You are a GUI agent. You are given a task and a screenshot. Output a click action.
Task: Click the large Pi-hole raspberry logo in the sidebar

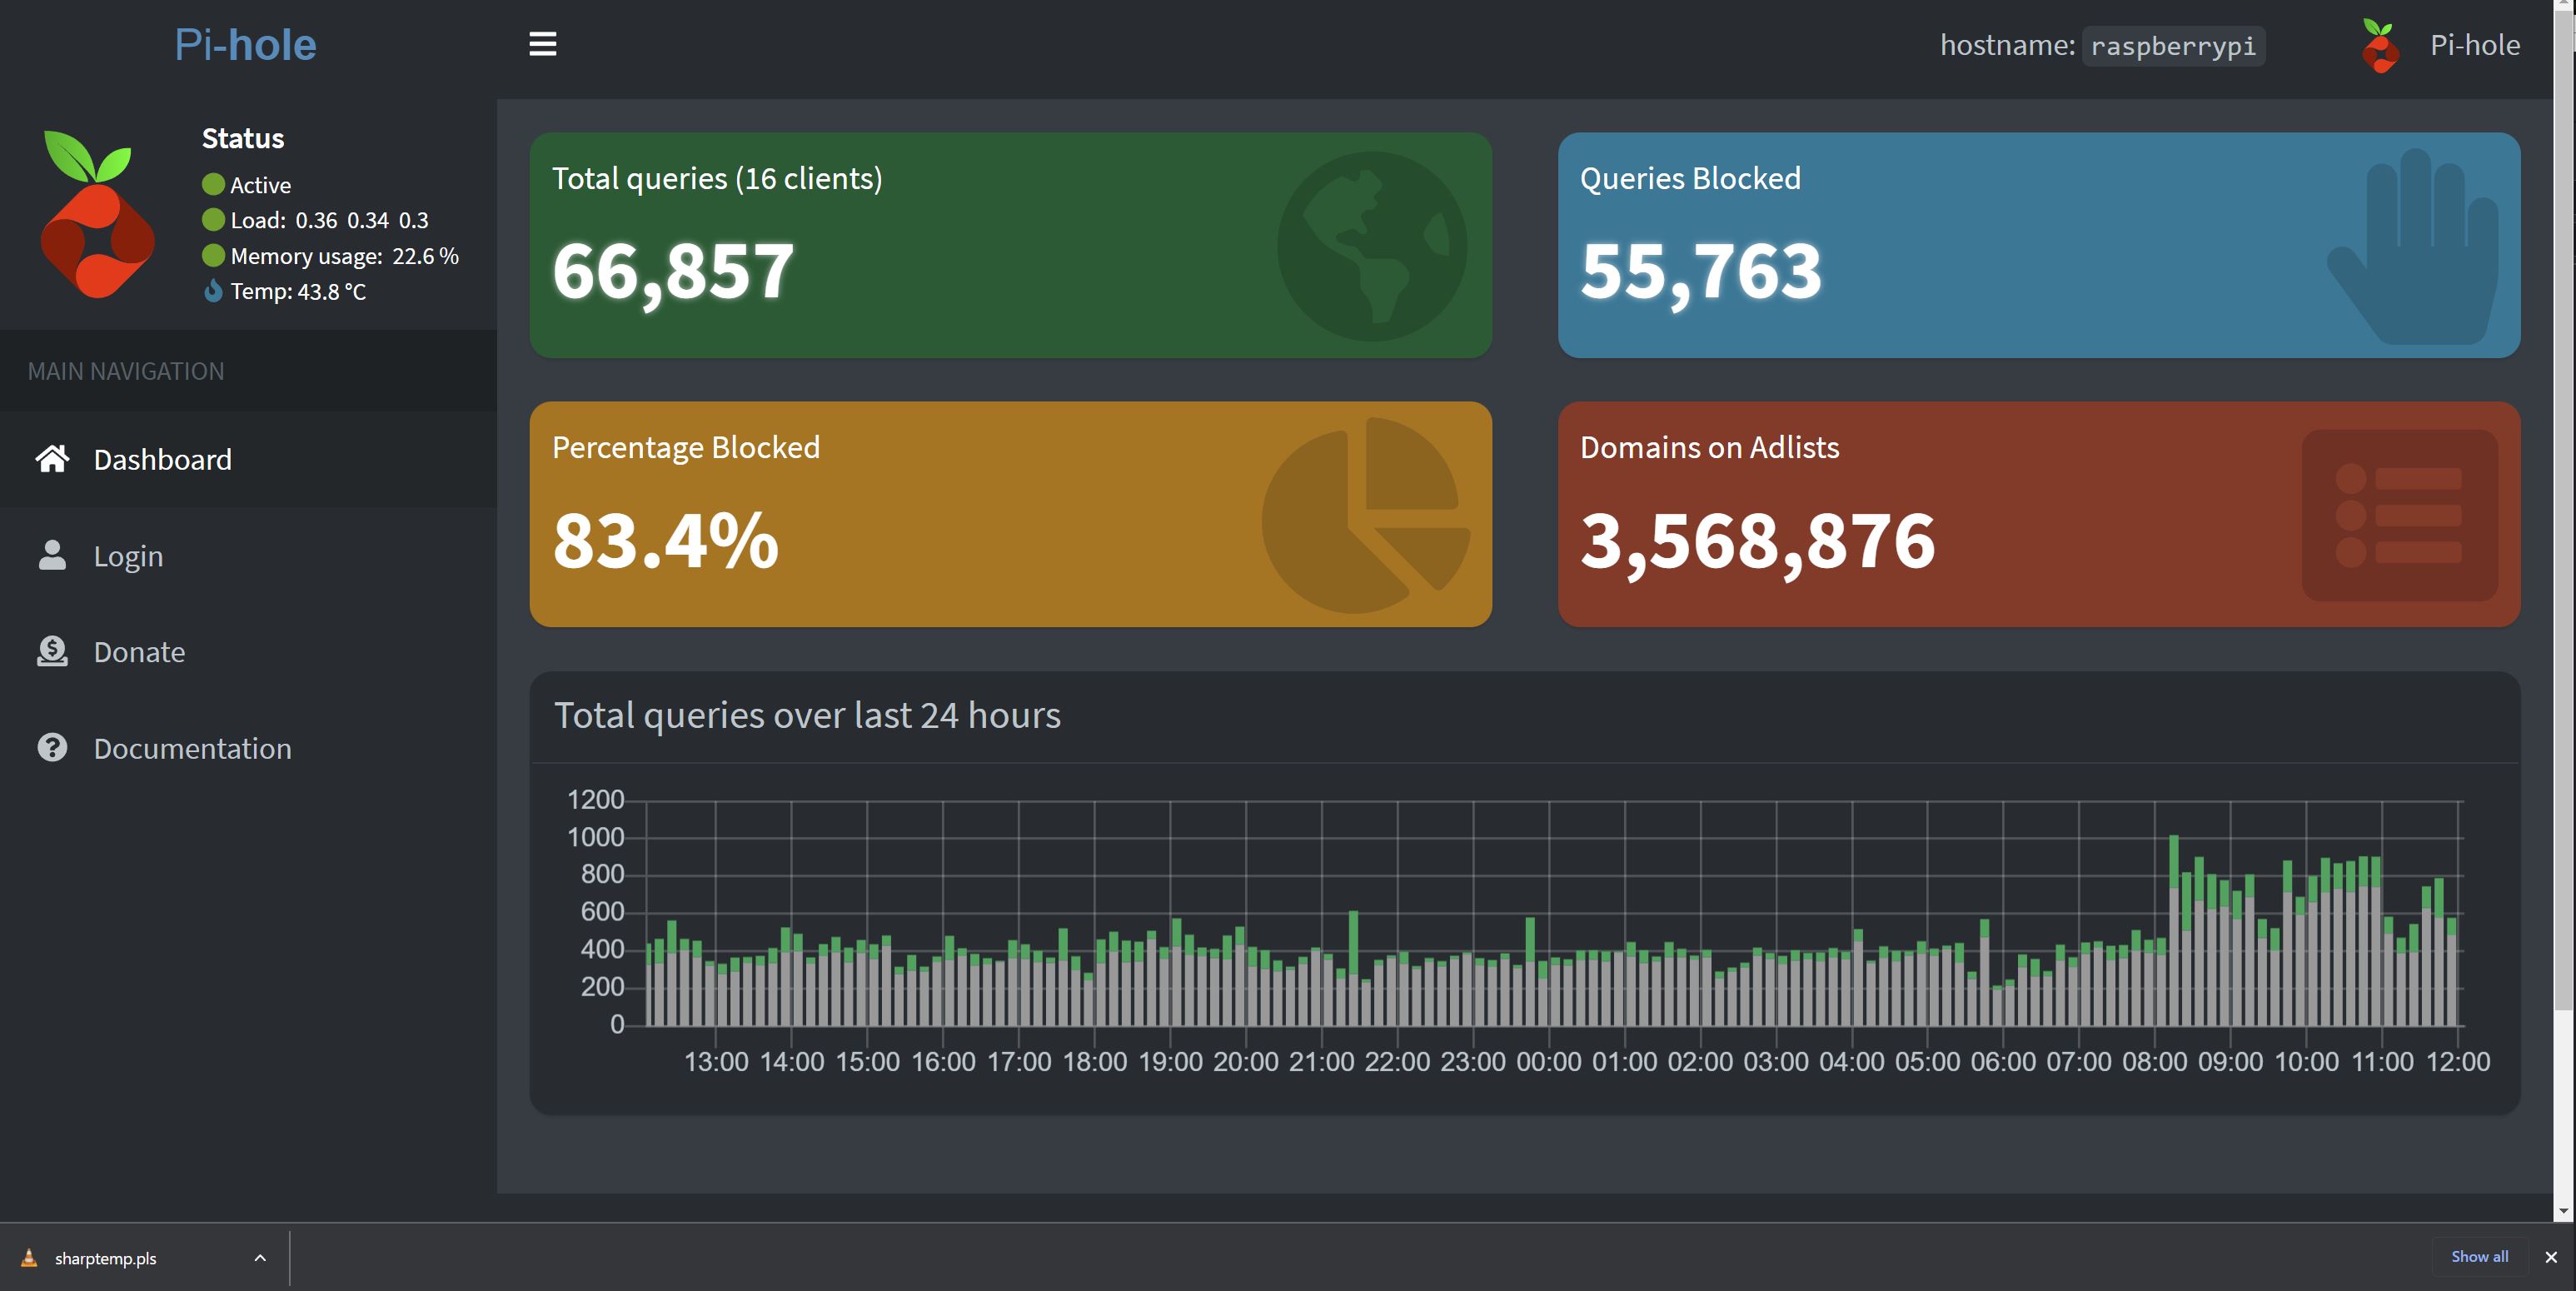[x=98, y=214]
